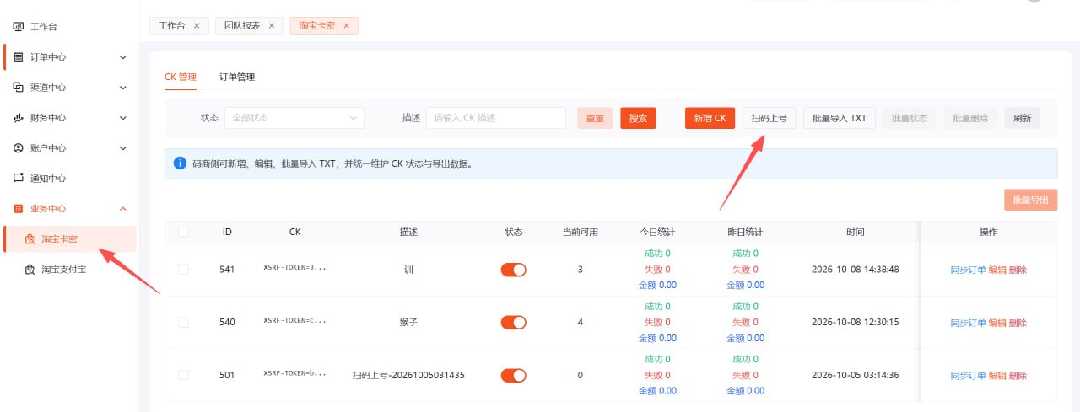Click the 搜索 button
1080x412 pixels.
(x=638, y=118)
